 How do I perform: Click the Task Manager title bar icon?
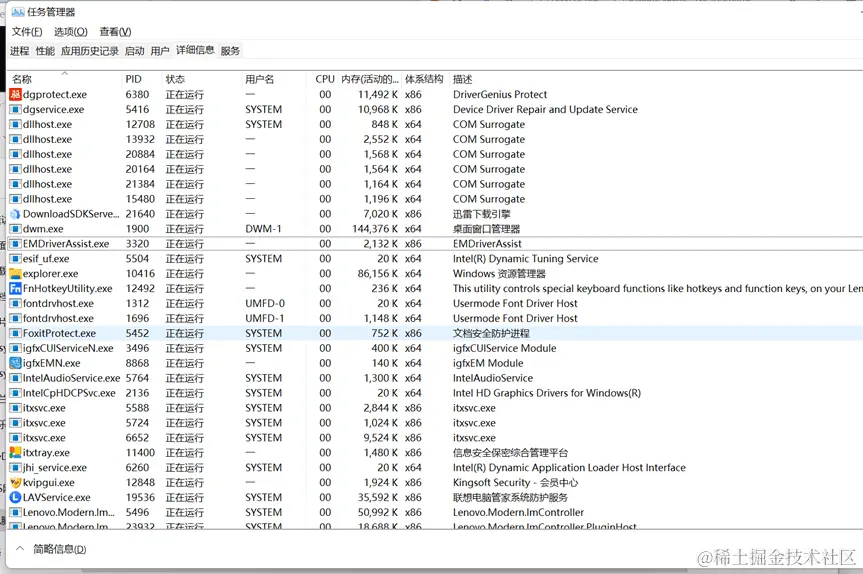click(x=18, y=12)
